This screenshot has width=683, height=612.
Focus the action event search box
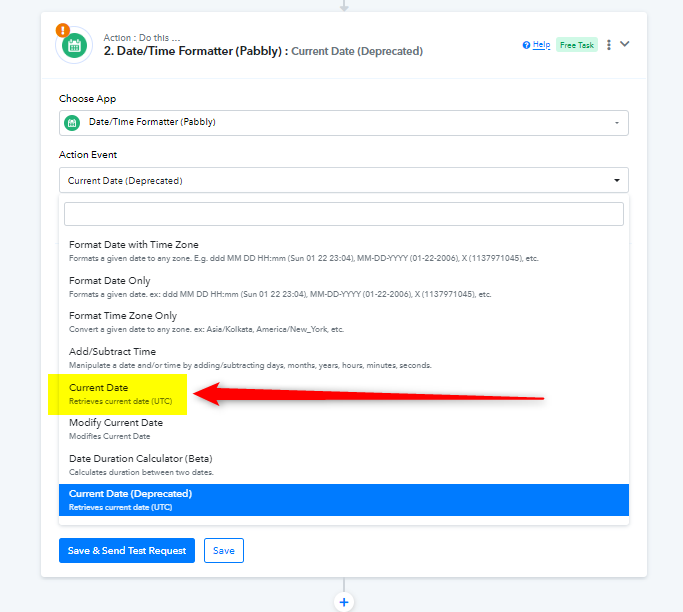point(344,214)
